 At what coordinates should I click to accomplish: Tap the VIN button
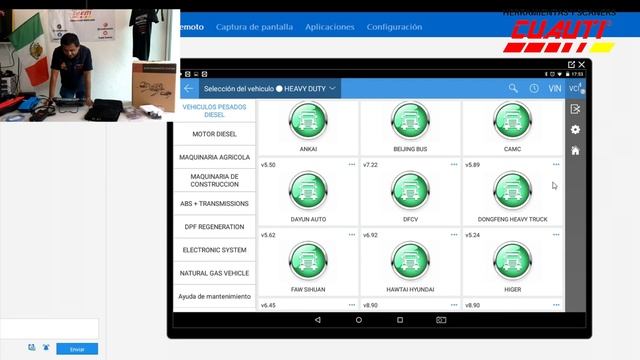pyautogui.click(x=555, y=89)
